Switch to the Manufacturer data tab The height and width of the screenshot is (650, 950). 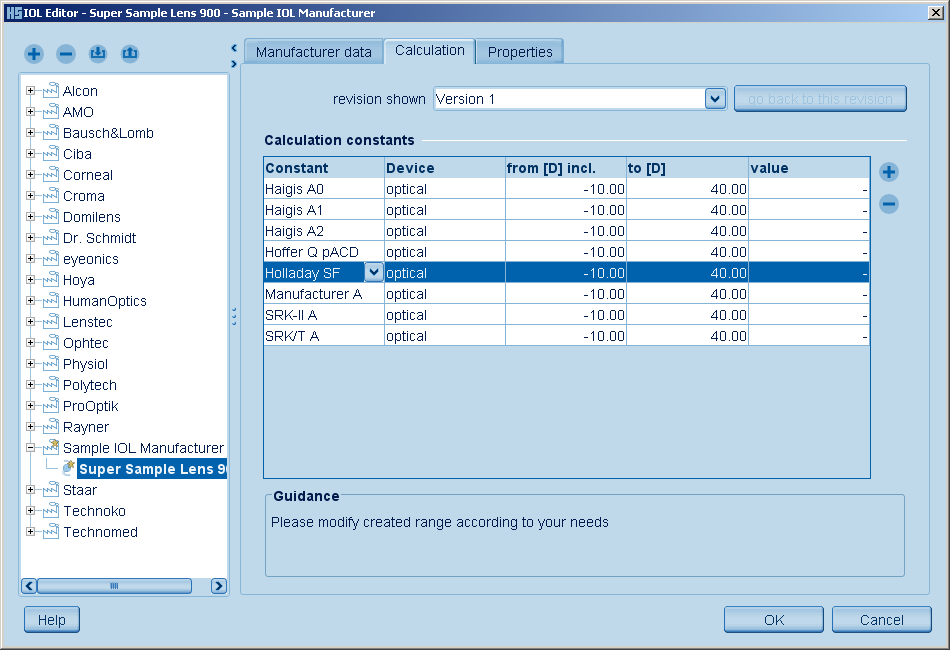click(313, 52)
